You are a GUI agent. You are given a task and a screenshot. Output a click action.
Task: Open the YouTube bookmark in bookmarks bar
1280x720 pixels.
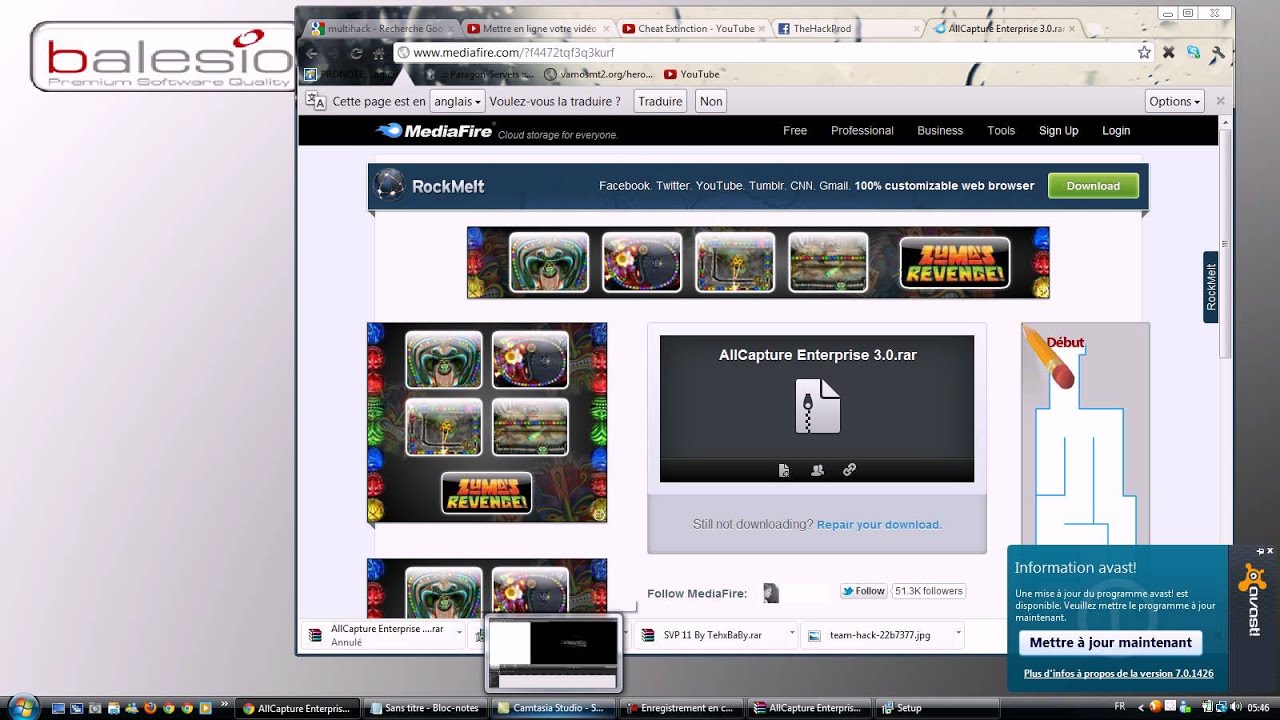(691, 74)
